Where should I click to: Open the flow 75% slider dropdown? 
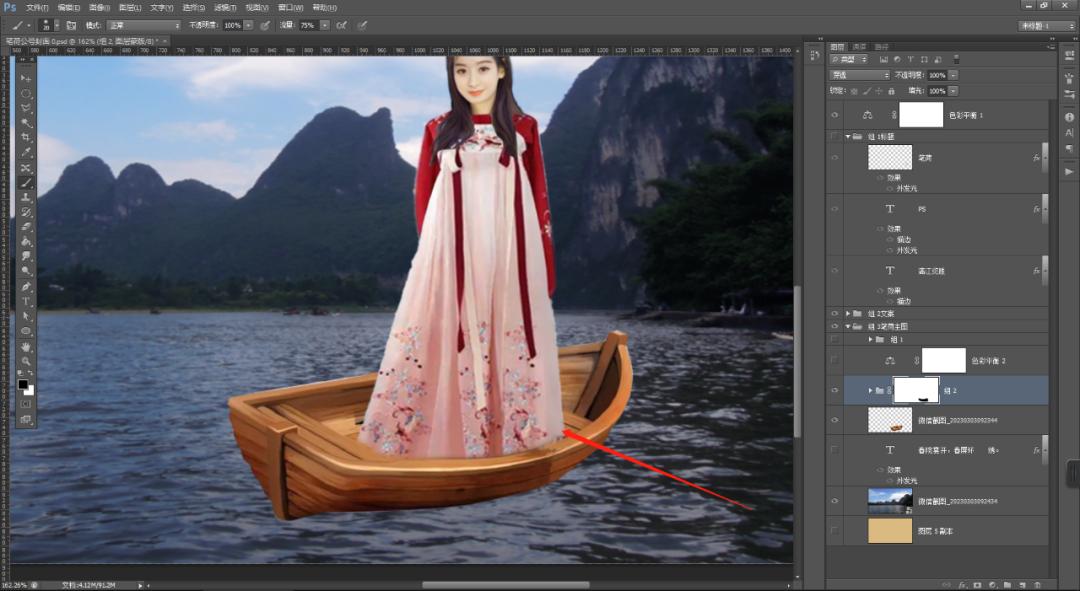tap(324, 25)
